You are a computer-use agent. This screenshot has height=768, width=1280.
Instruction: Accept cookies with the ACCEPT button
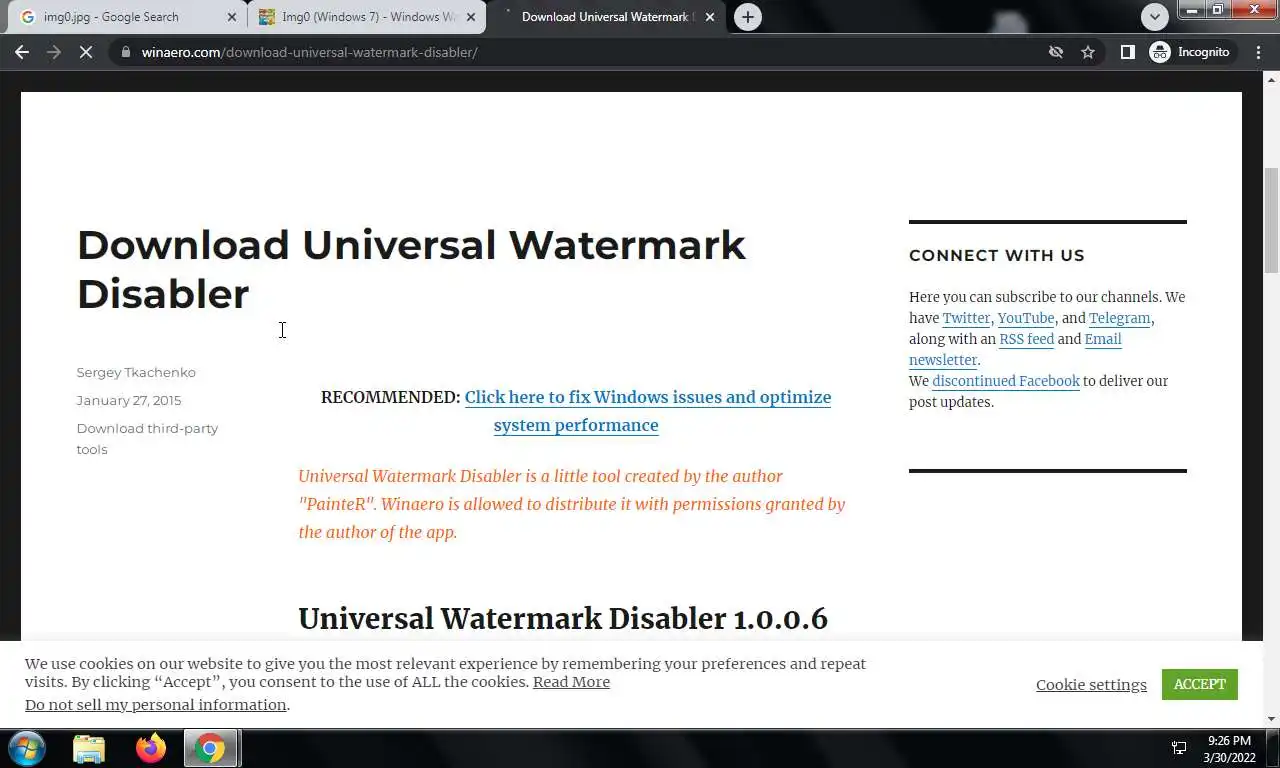pyautogui.click(x=1200, y=684)
